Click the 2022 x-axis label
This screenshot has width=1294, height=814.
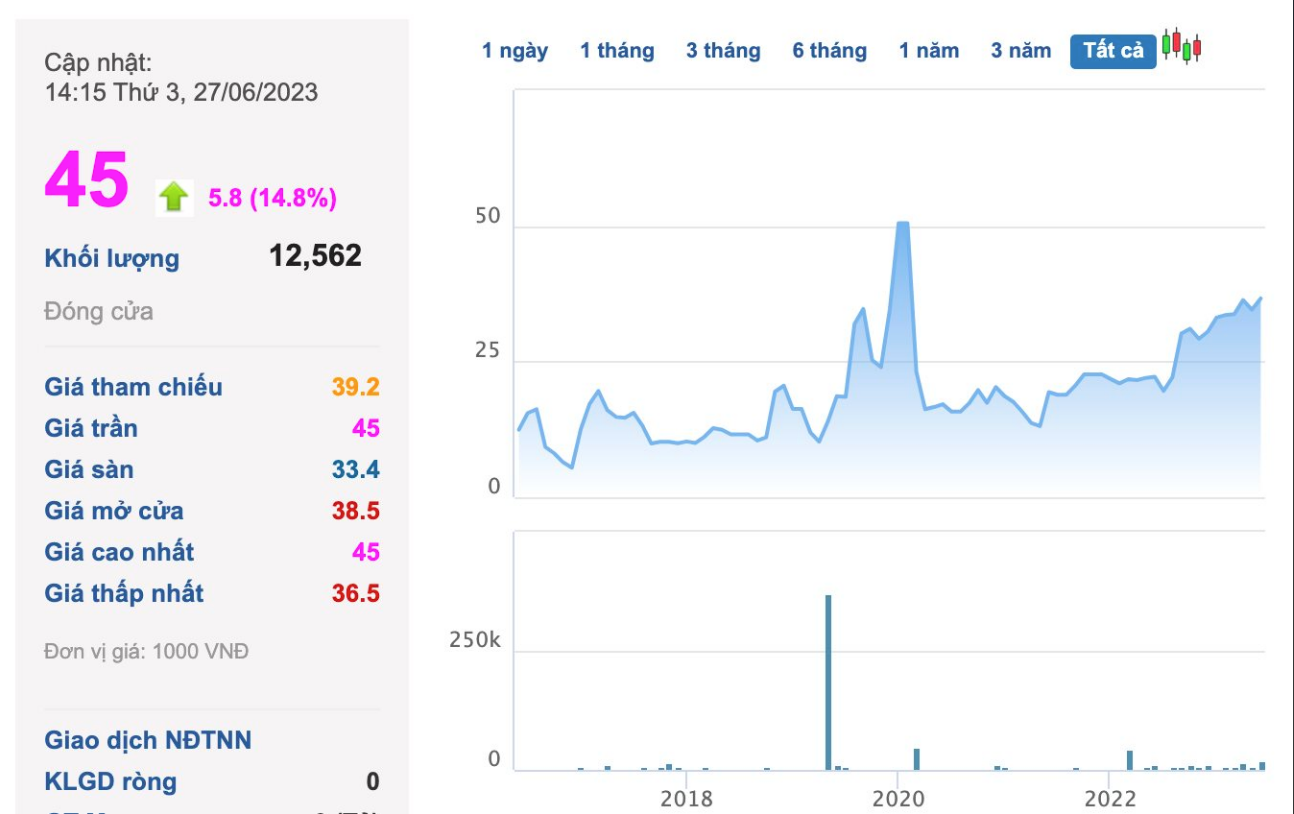pos(1110,798)
